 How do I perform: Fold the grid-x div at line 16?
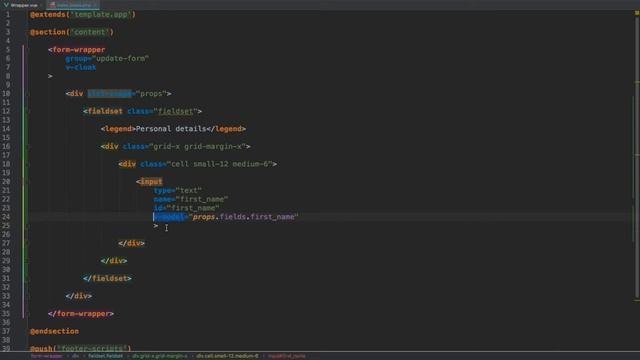(28, 147)
